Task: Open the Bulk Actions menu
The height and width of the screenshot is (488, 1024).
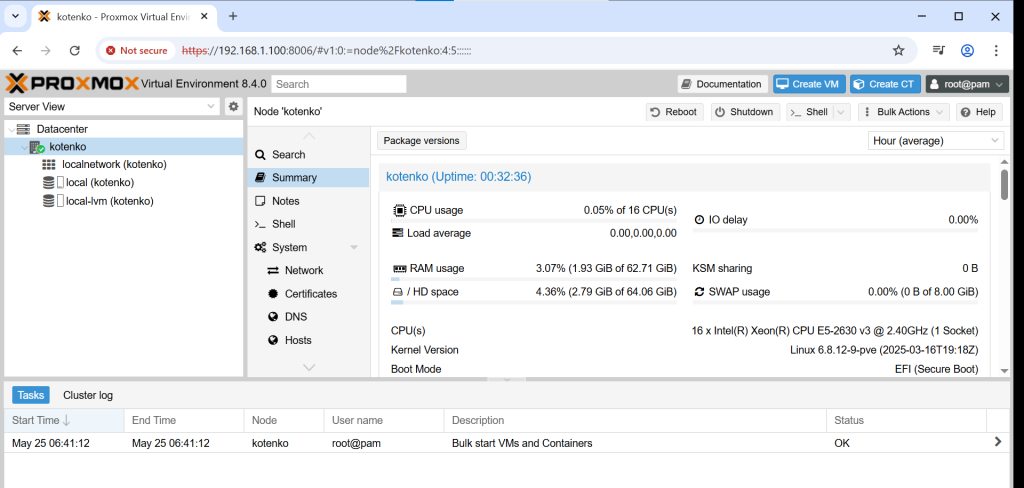Action: coord(904,112)
